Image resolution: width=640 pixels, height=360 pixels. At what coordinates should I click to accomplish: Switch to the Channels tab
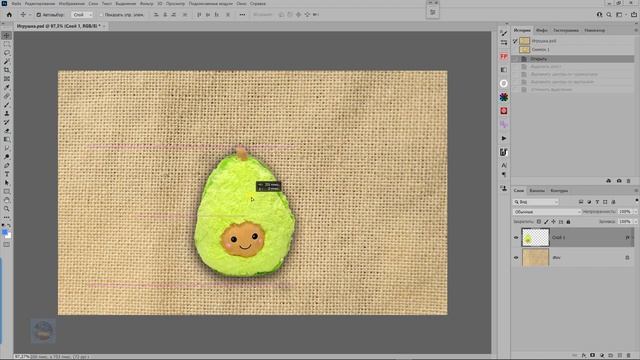537,191
